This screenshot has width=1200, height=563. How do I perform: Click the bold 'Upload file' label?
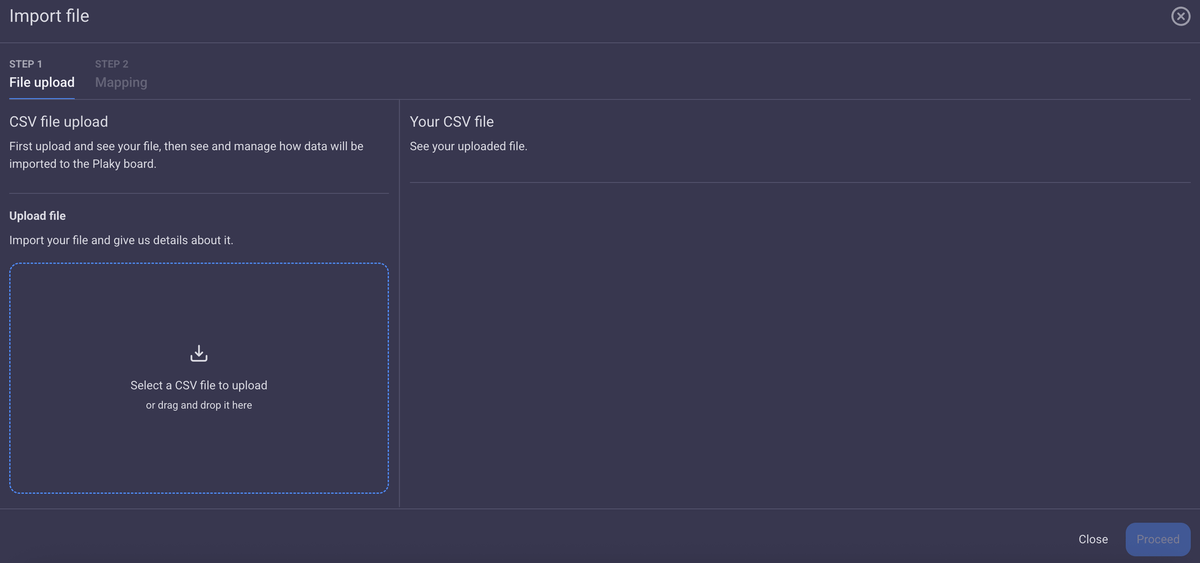point(37,216)
